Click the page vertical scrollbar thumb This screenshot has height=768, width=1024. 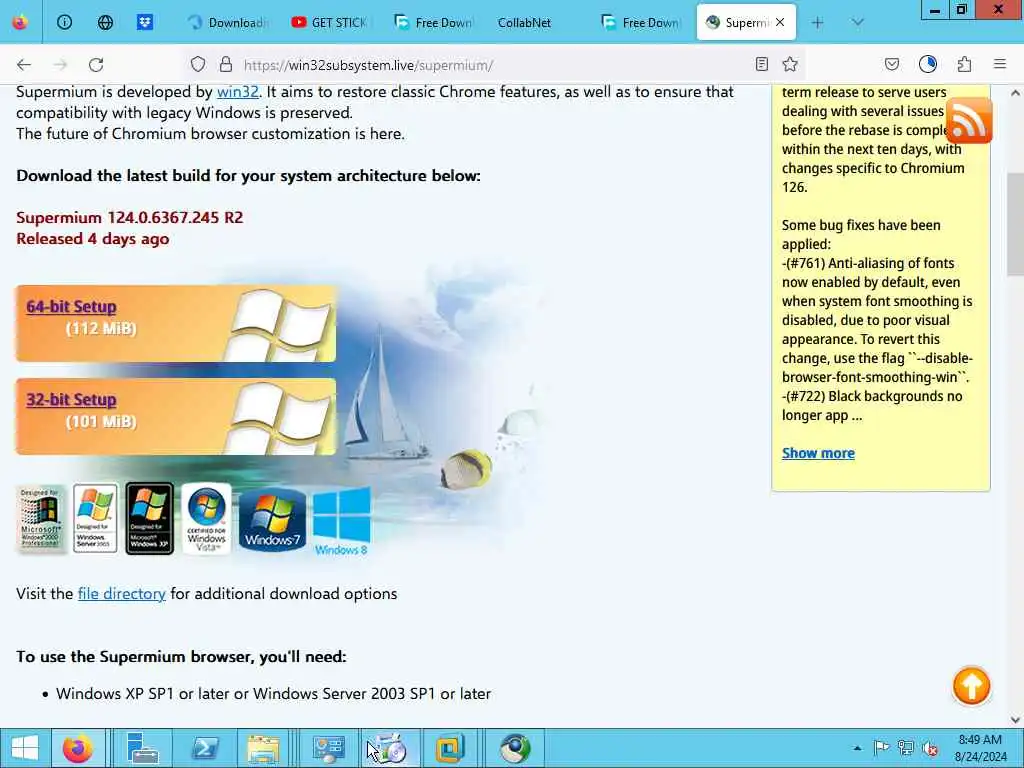(x=1015, y=224)
